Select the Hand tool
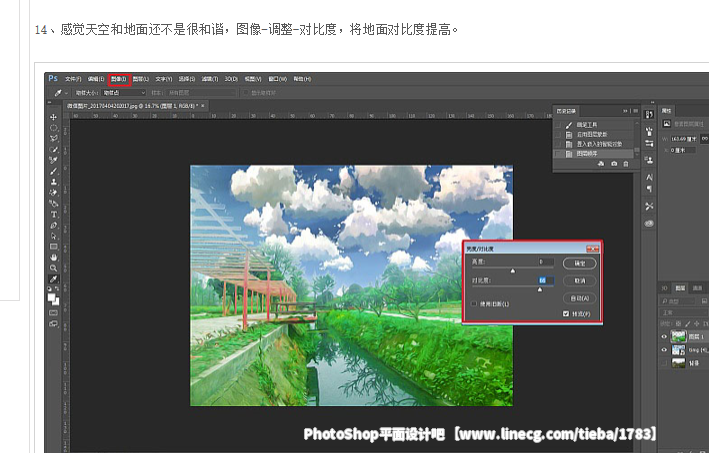Viewport: 712px width, 453px height. (x=54, y=257)
